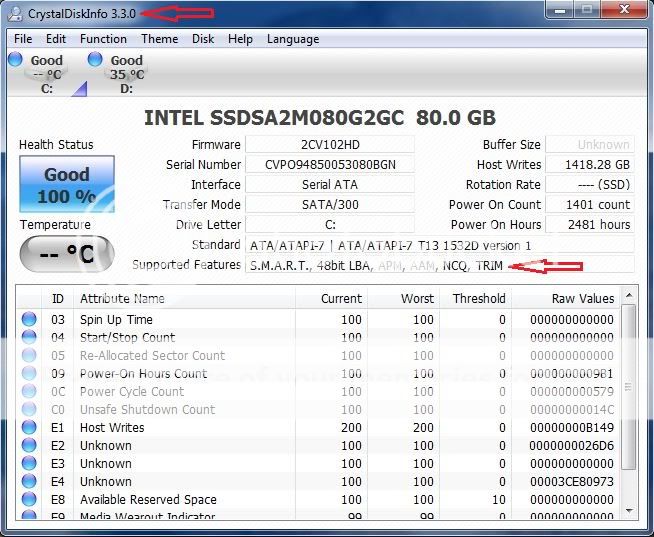Open the File menu
Image resolution: width=654 pixels, height=537 pixels.
[x=23, y=39]
